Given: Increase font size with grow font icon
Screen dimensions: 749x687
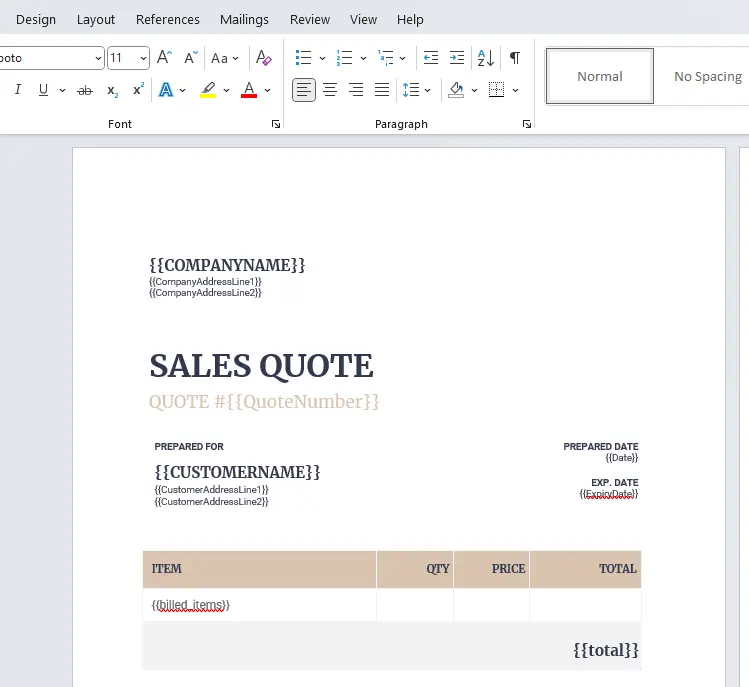Looking at the screenshot, I should [165, 58].
